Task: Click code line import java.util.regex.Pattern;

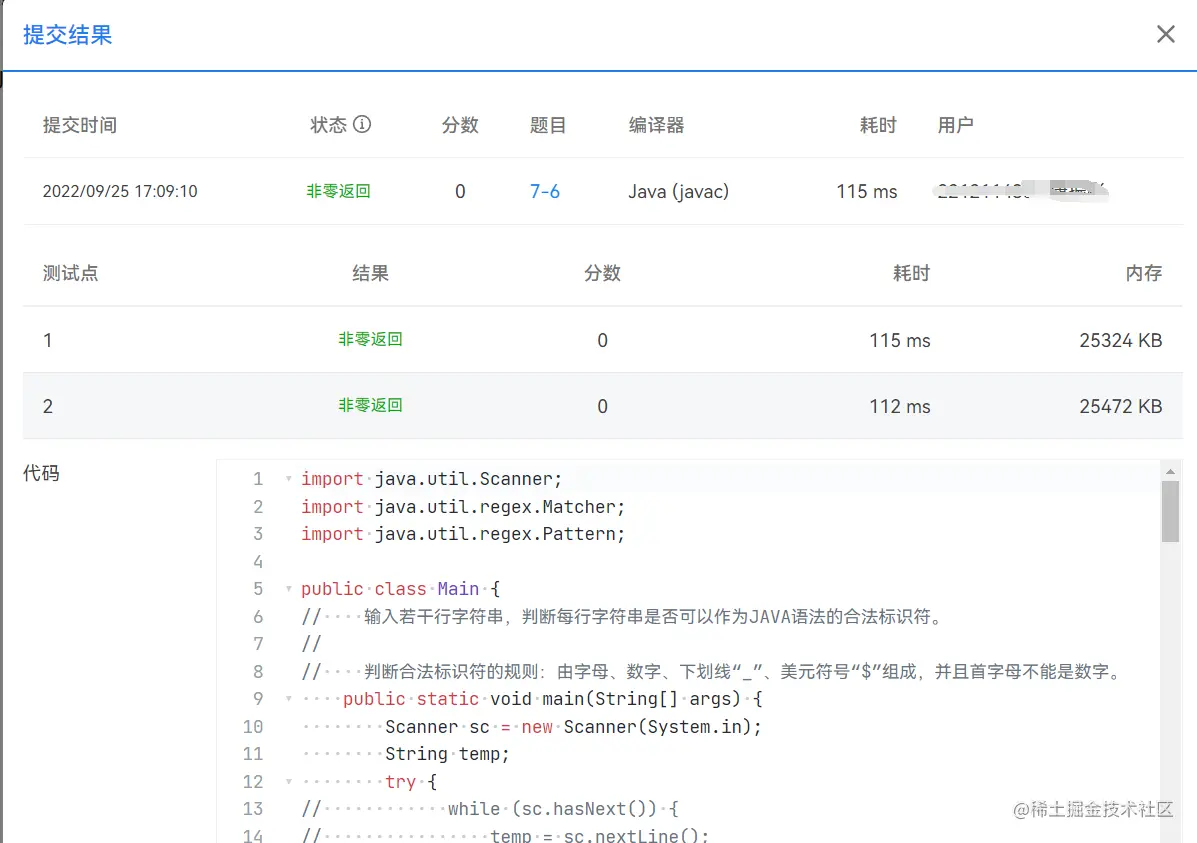Action: pos(463,534)
